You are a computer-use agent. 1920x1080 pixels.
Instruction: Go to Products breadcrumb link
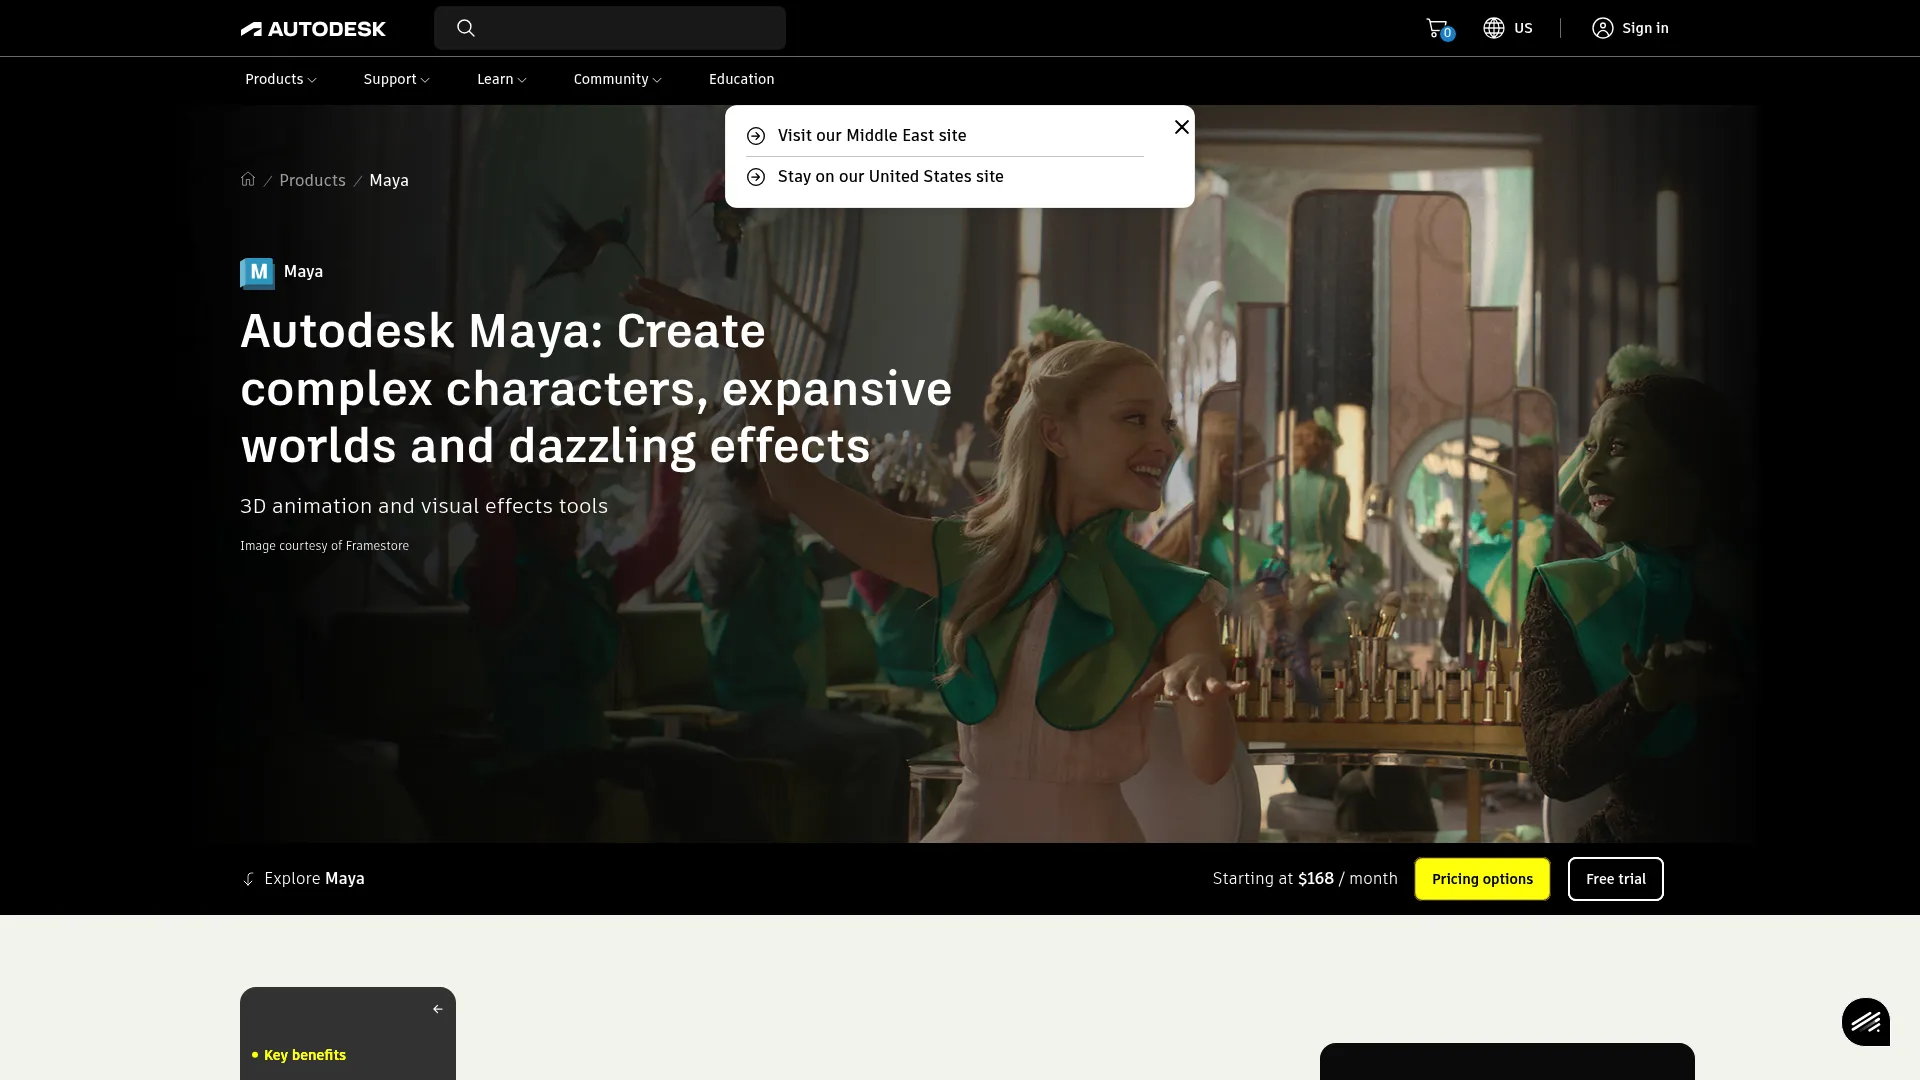click(x=312, y=180)
